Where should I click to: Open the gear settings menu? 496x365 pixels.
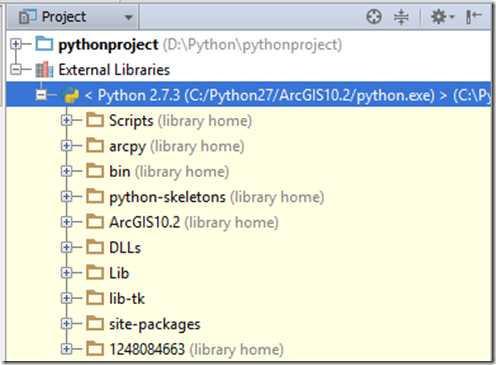tap(442, 17)
